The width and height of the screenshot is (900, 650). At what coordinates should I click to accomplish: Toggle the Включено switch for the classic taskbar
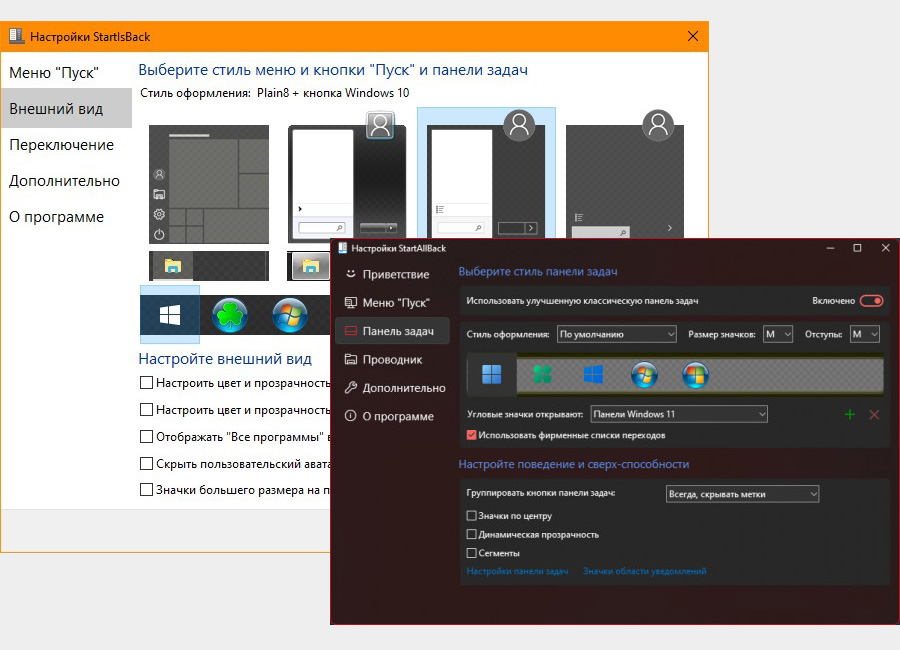click(871, 301)
